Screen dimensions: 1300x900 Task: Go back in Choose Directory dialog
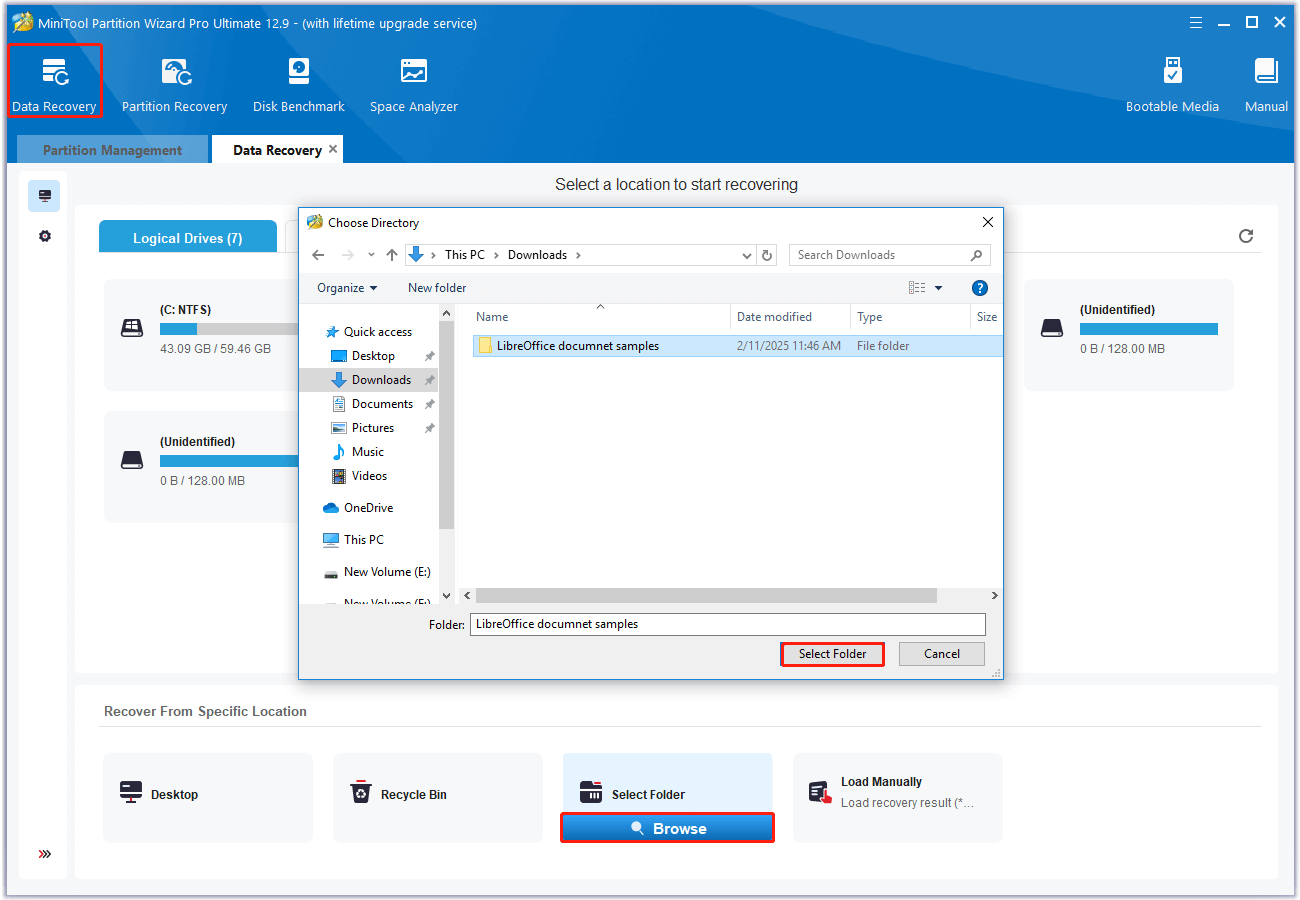(318, 255)
